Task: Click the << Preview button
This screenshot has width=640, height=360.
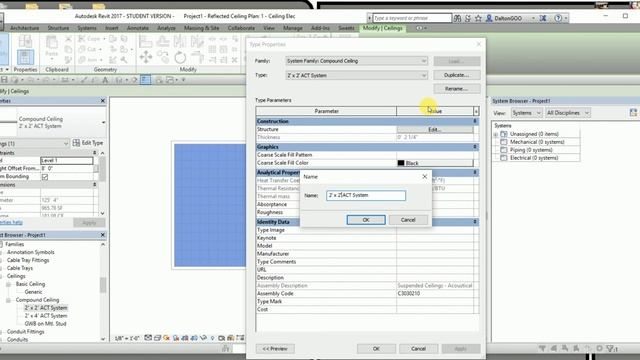Action: pos(275,349)
